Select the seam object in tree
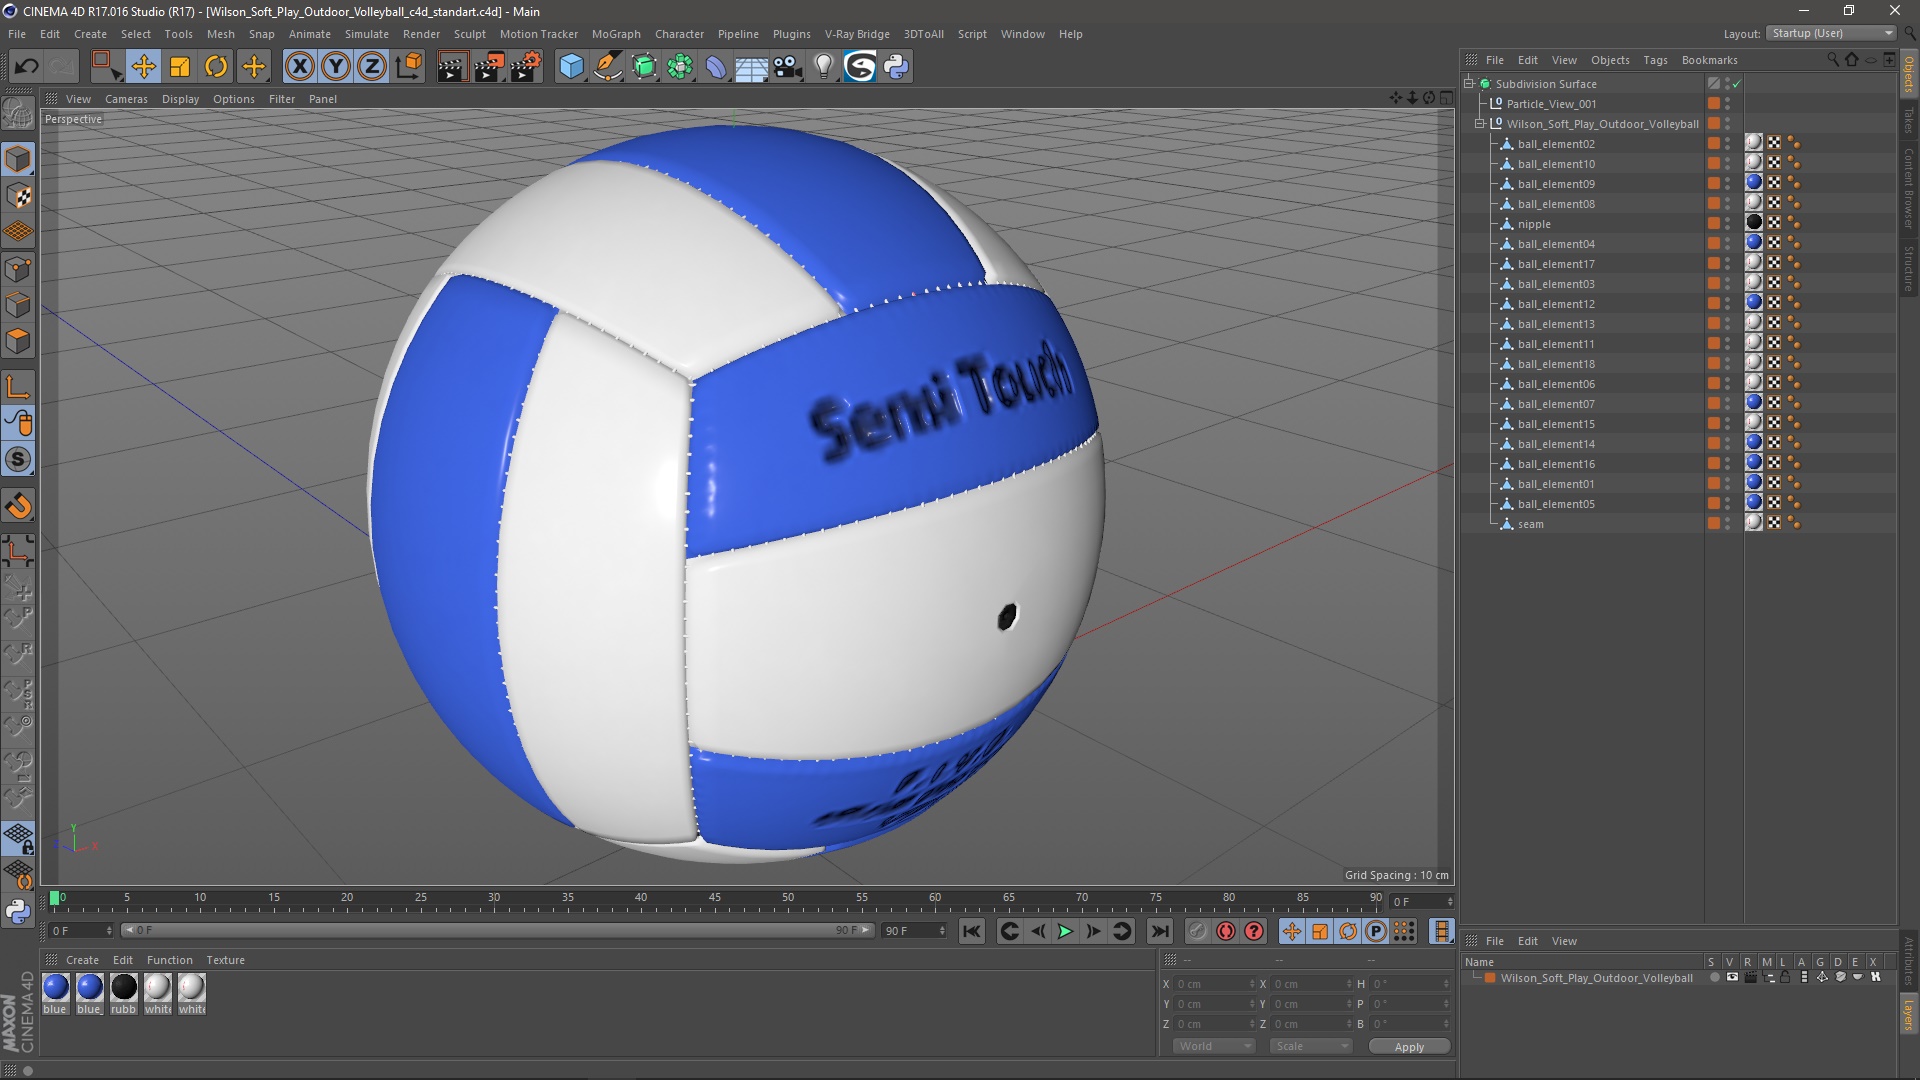The image size is (1920, 1080). [1530, 524]
